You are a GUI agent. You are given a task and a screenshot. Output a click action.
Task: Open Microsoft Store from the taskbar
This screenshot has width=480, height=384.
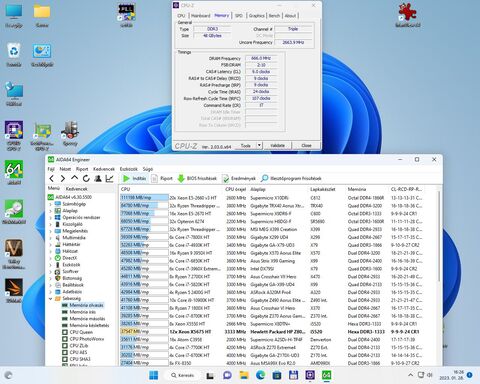[277, 375]
